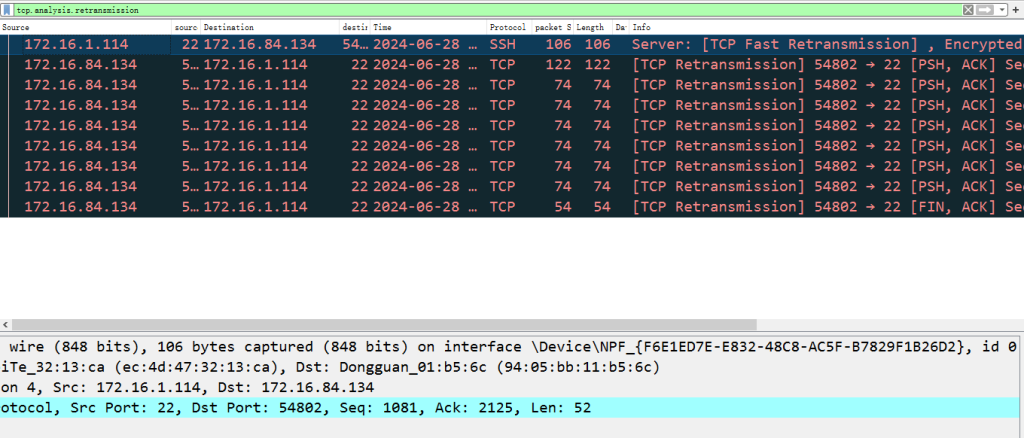Image resolution: width=1024 pixels, height=438 pixels.
Task: Select the frame line with 106 bytes captured
Action: point(500,347)
